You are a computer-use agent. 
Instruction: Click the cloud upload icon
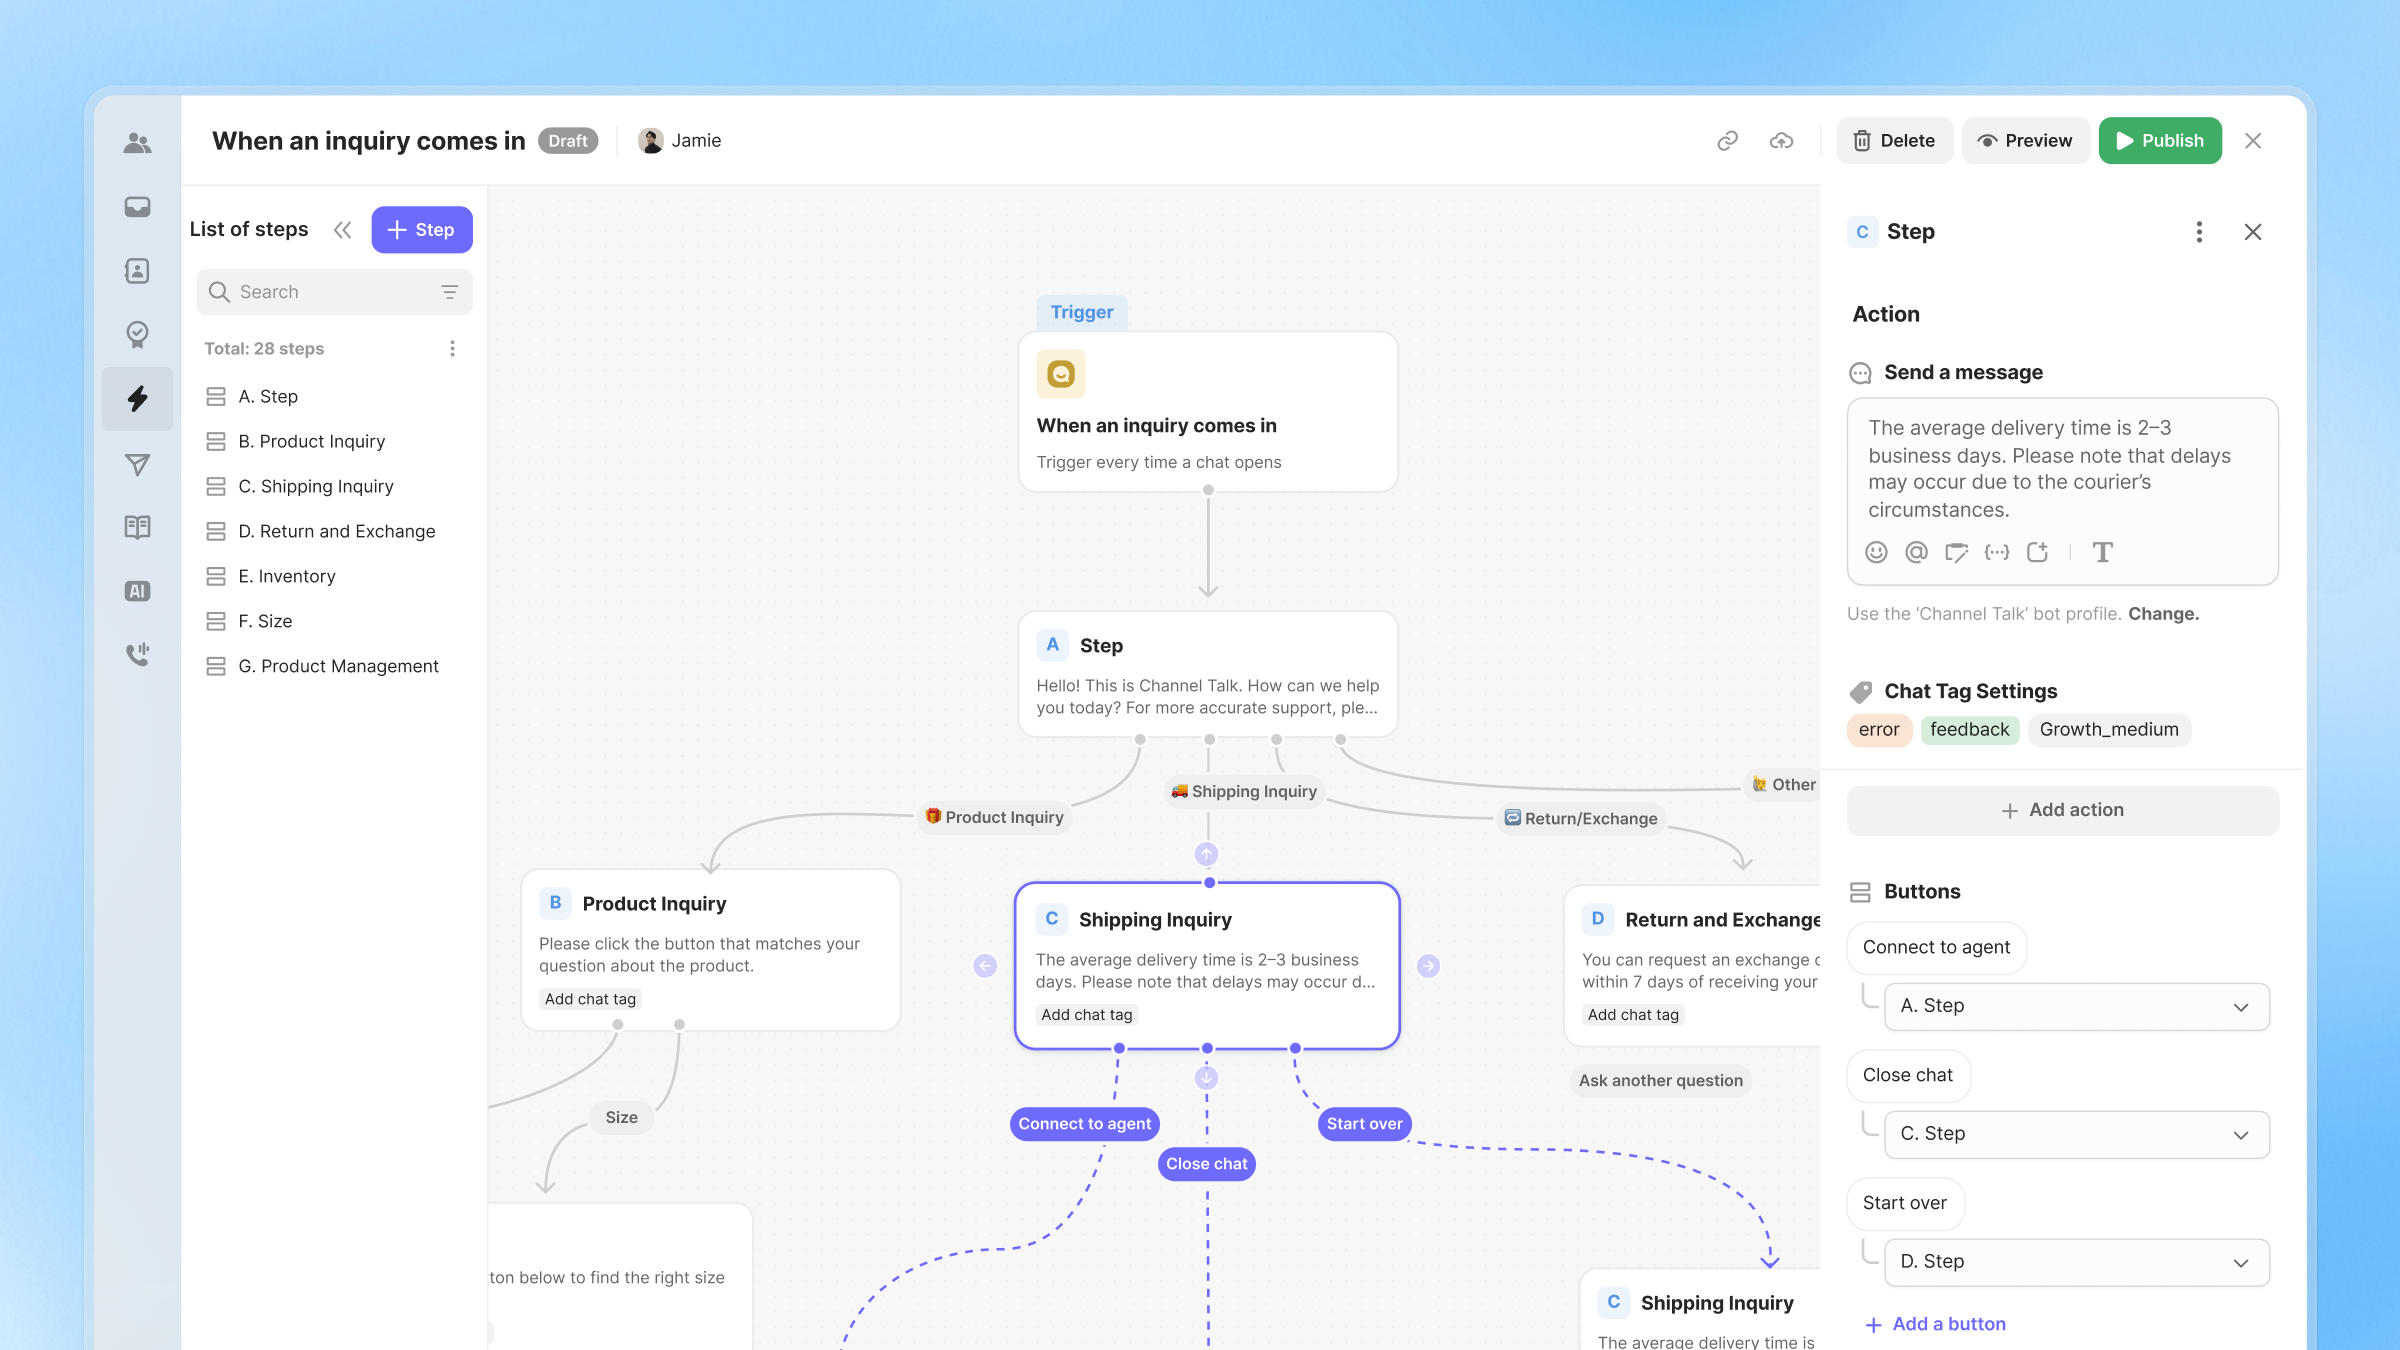click(1781, 141)
